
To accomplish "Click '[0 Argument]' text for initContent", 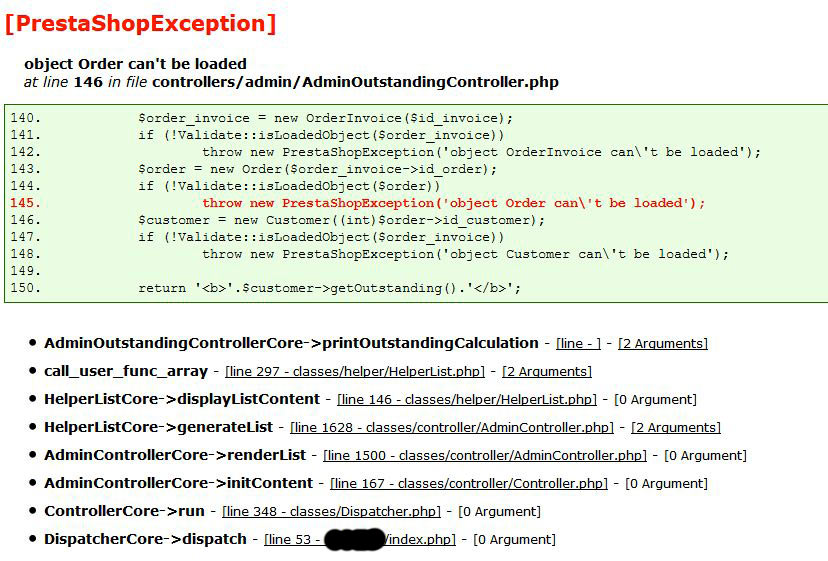I will tap(666, 484).
